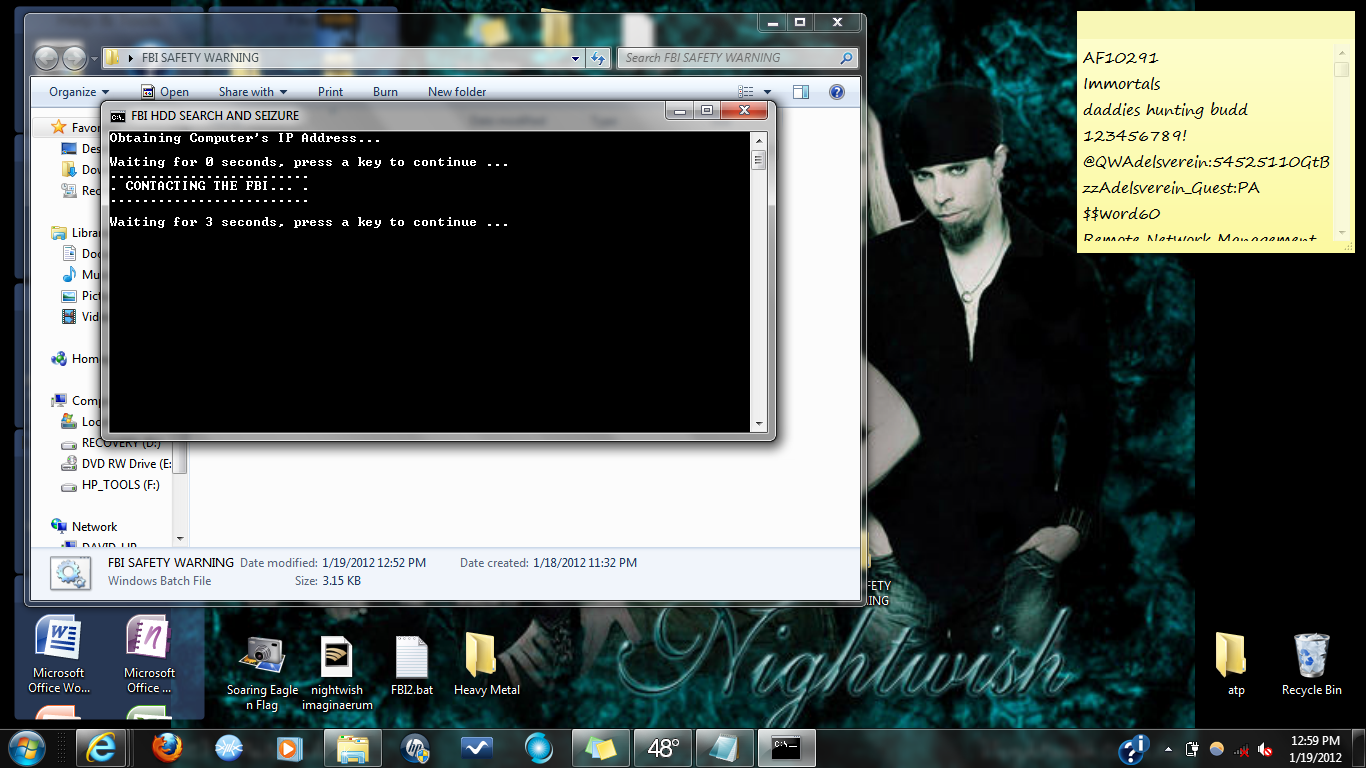Image resolution: width=1366 pixels, height=768 pixels.
Task: Click the Windows Start orb
Action: [27, 748]
